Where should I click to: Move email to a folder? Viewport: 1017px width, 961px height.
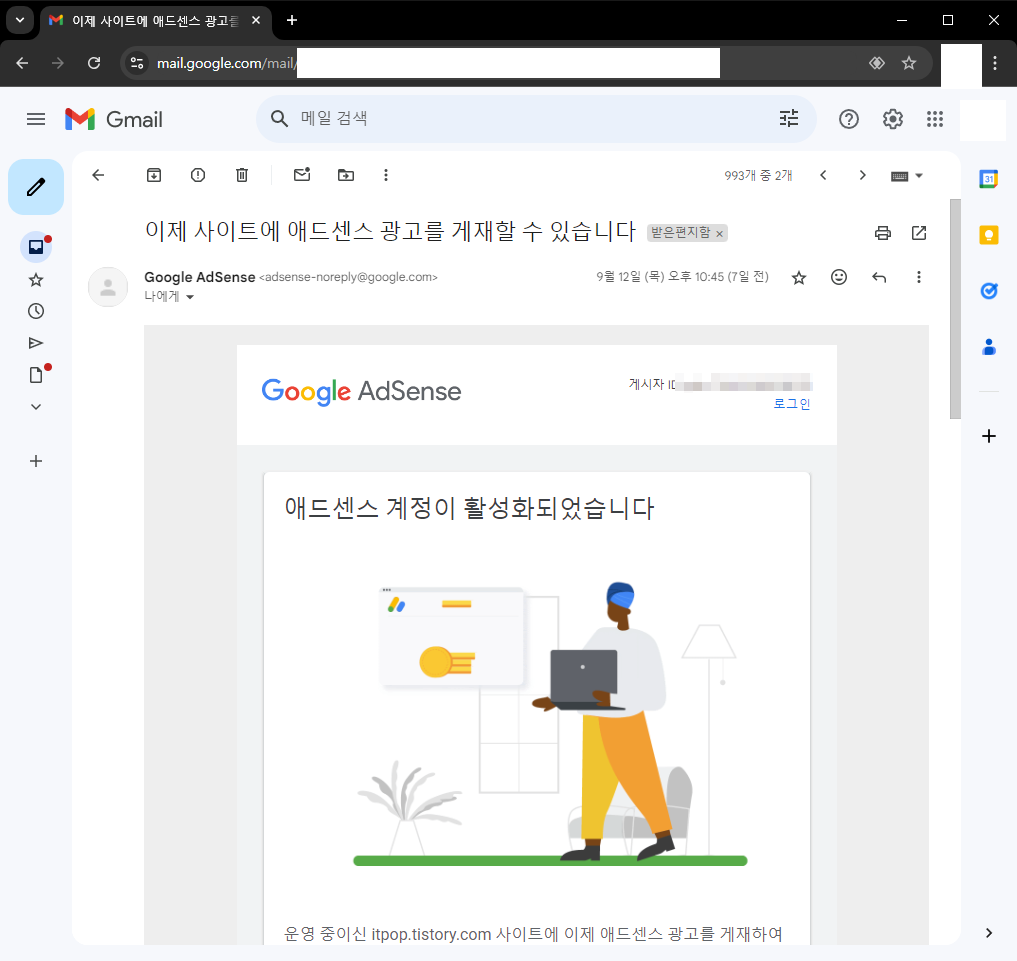[346, 175]
